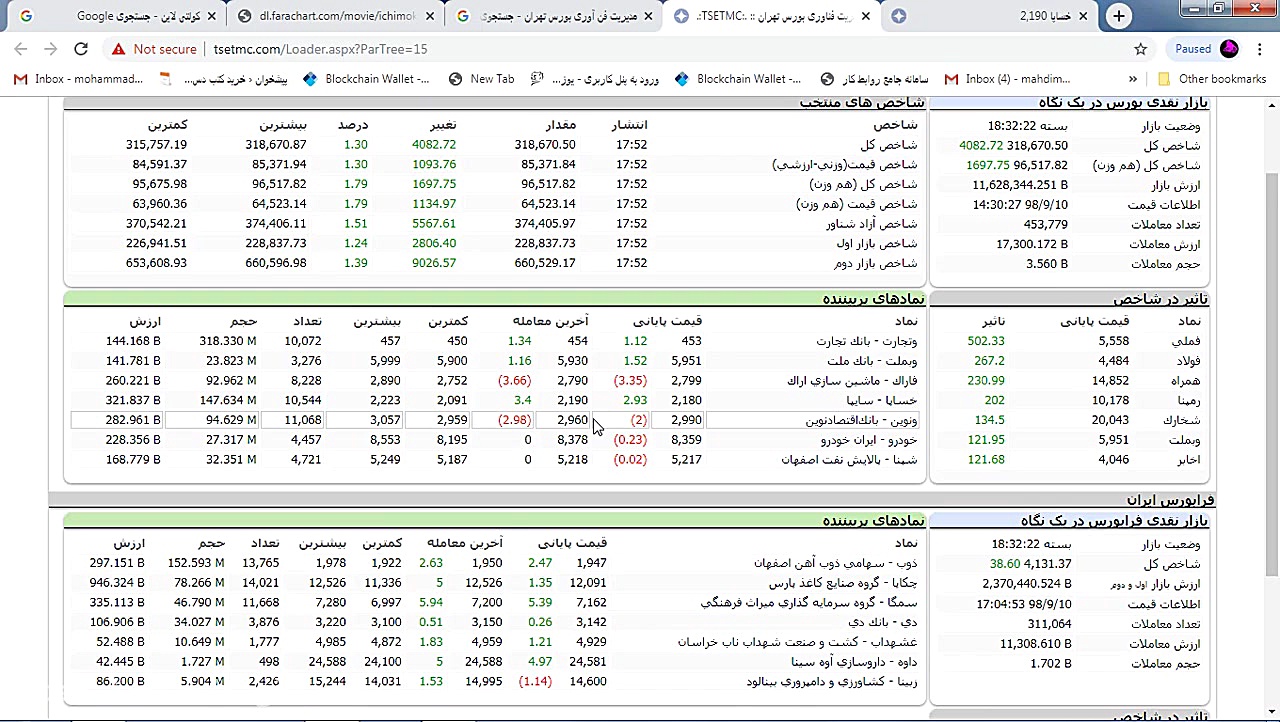Reload the TSETMC page
This screenshot has height=722, width=1280.
point(81,48)
